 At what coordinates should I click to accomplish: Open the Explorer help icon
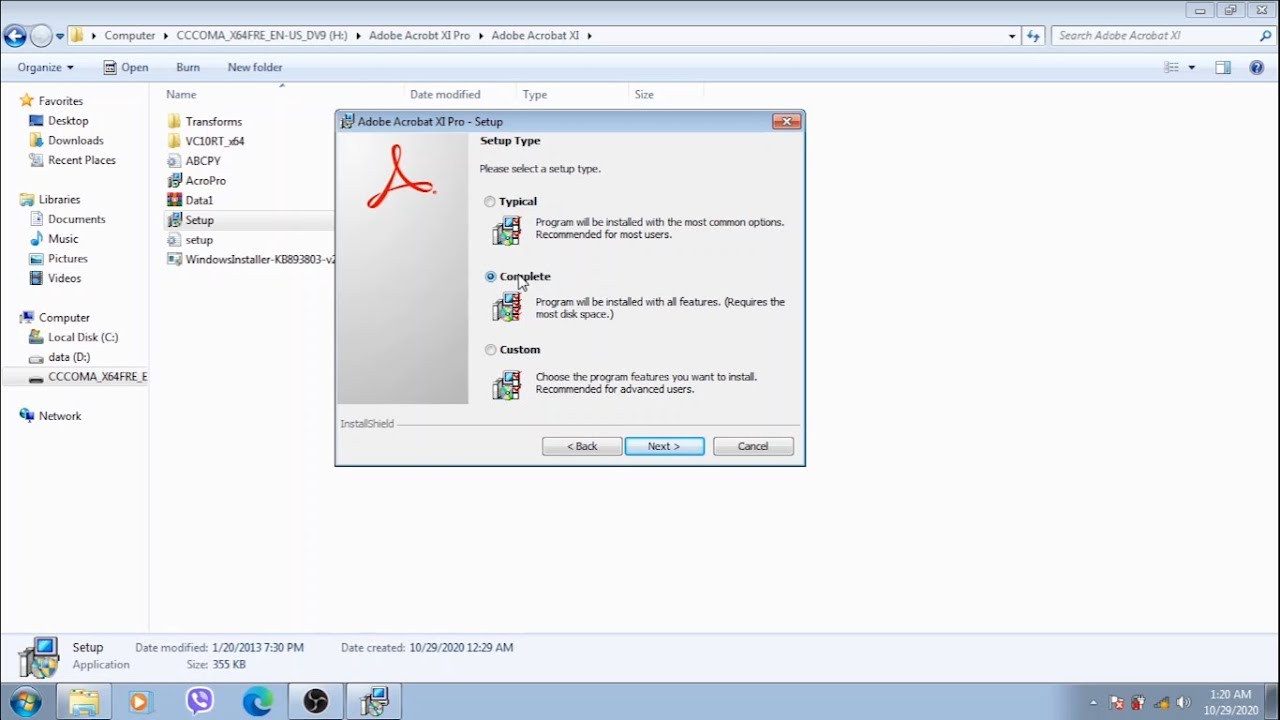point(1257,67)
